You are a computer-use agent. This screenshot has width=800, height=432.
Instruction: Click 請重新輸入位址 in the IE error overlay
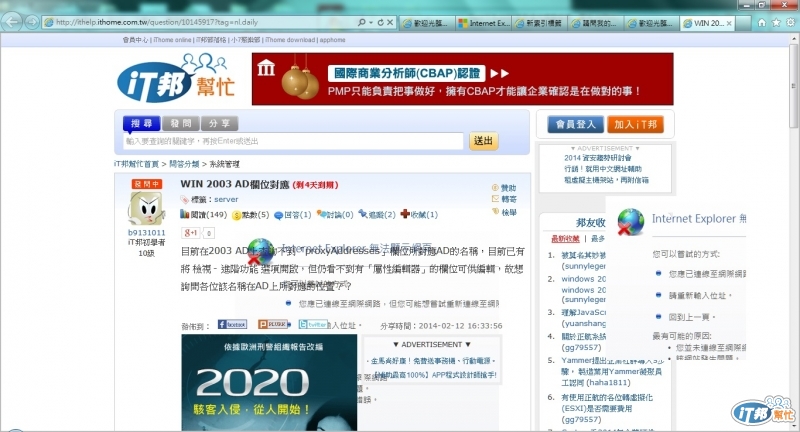click(x=700, y=295)
